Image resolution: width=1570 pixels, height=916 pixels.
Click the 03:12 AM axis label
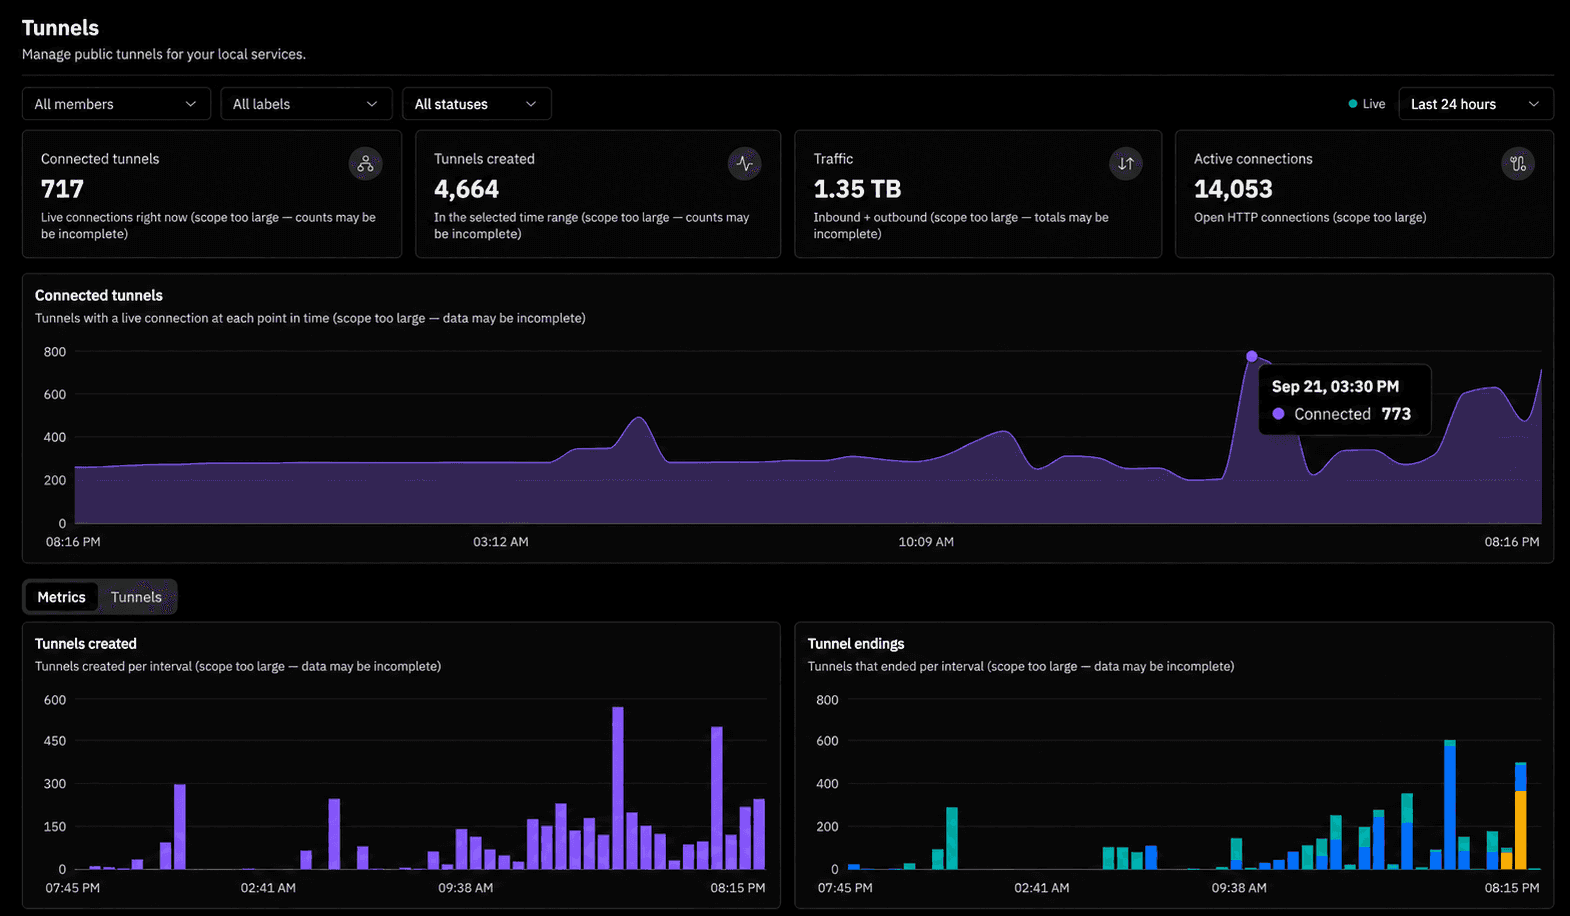(501, 542)
